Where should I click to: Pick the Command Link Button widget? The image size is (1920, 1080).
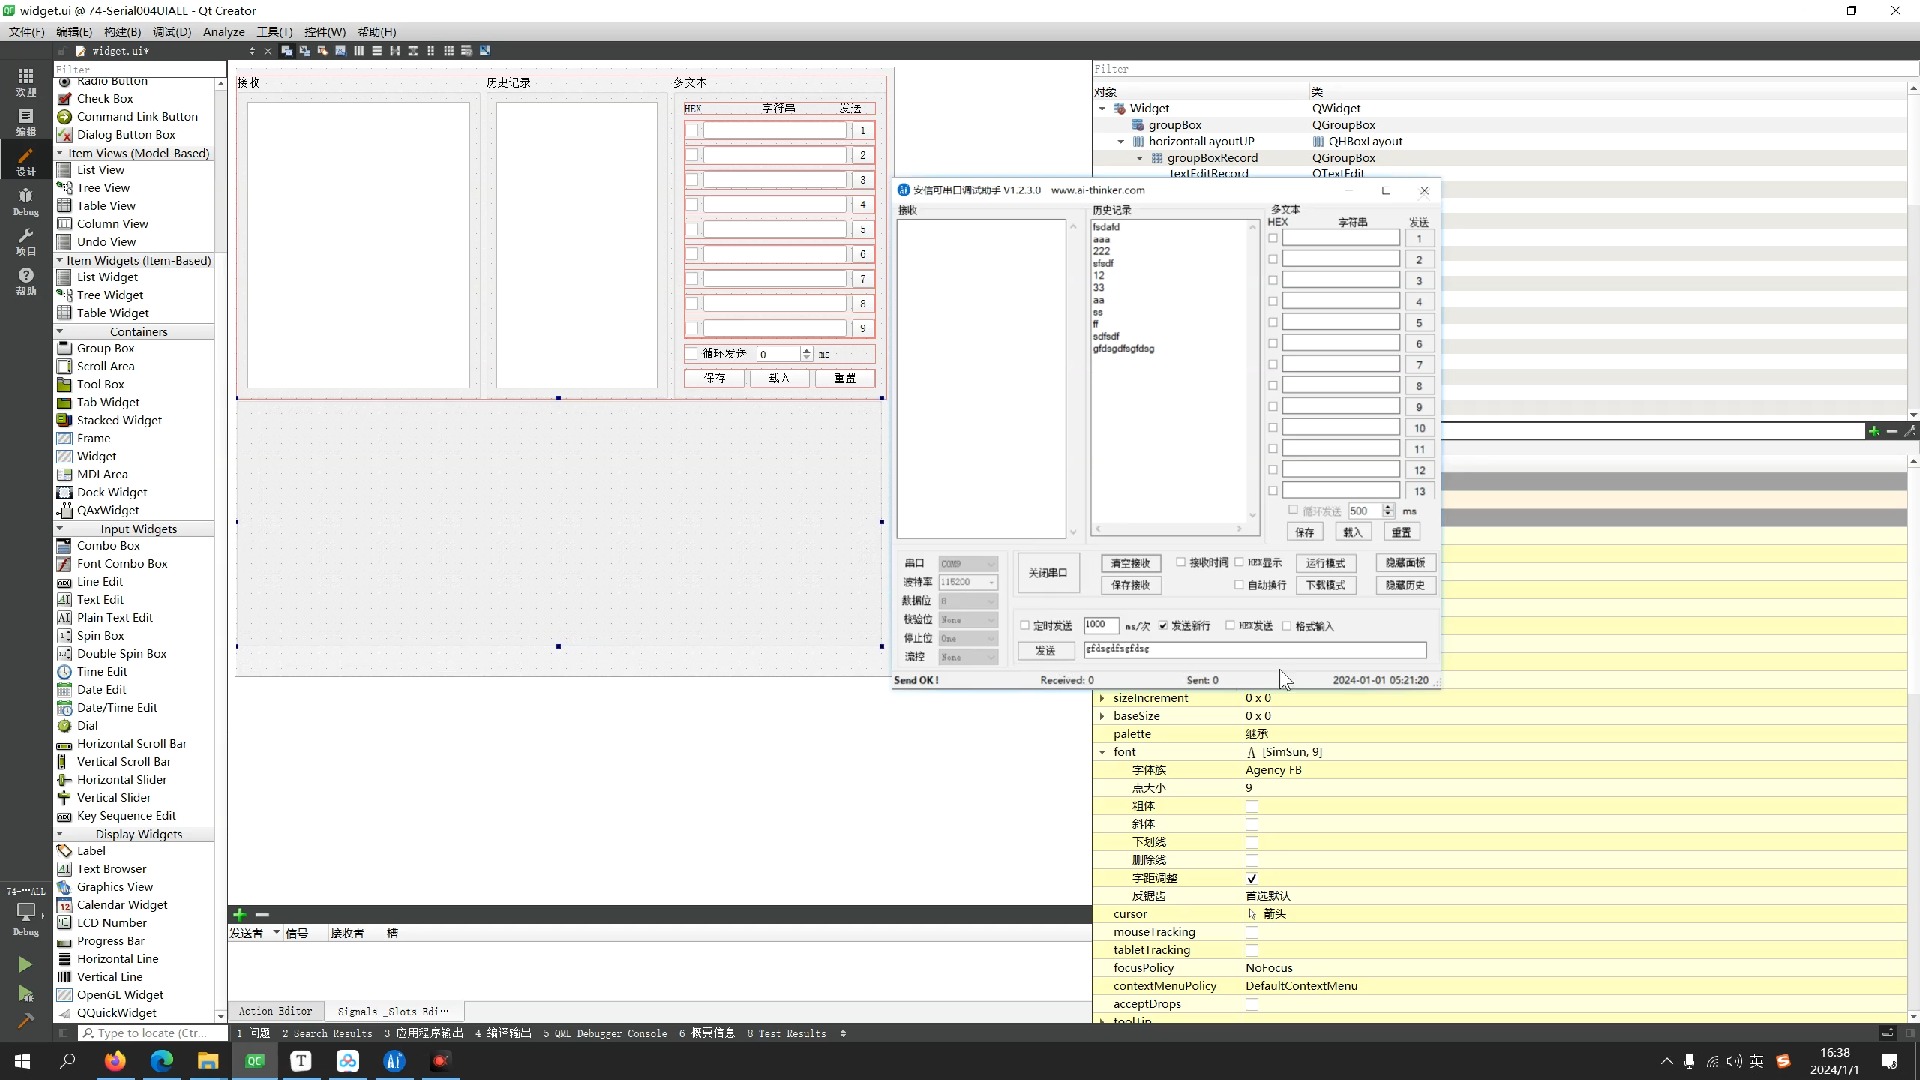click(x=137, y=117)
